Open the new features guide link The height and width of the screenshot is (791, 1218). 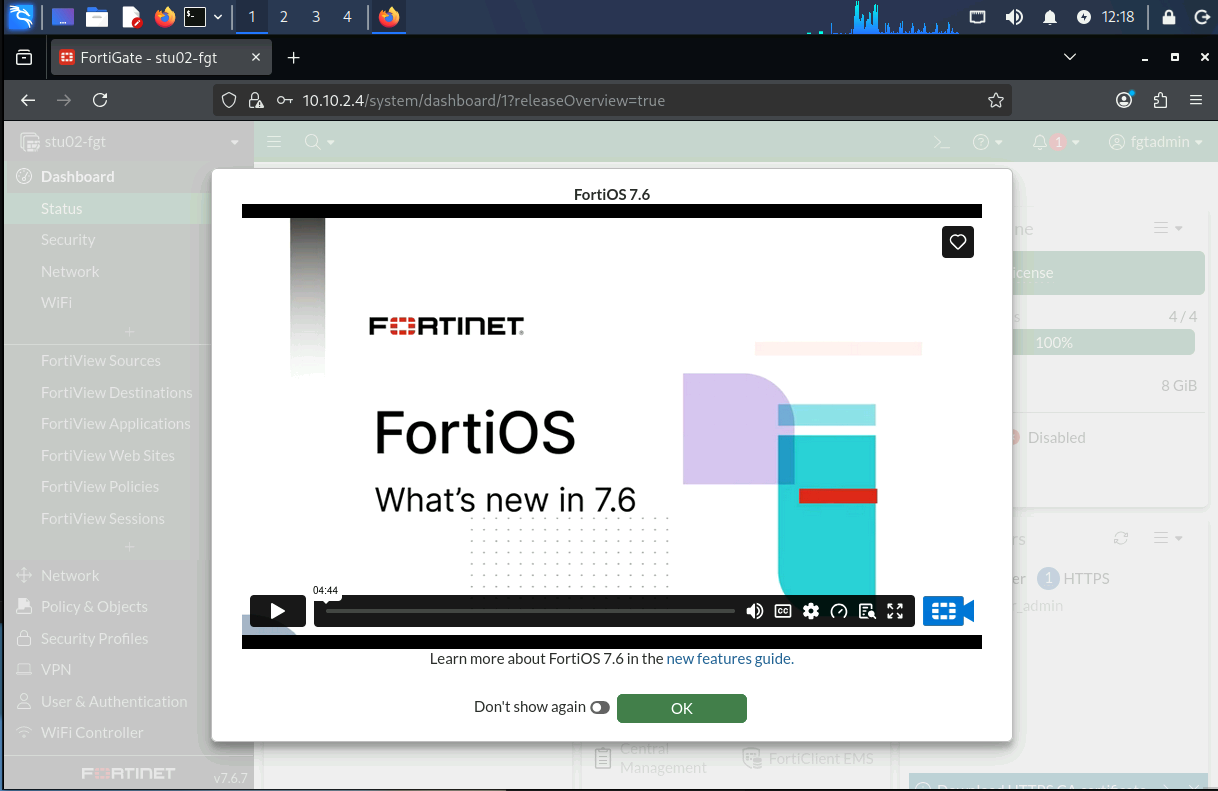pyautogui.click(x=730, y=659)
